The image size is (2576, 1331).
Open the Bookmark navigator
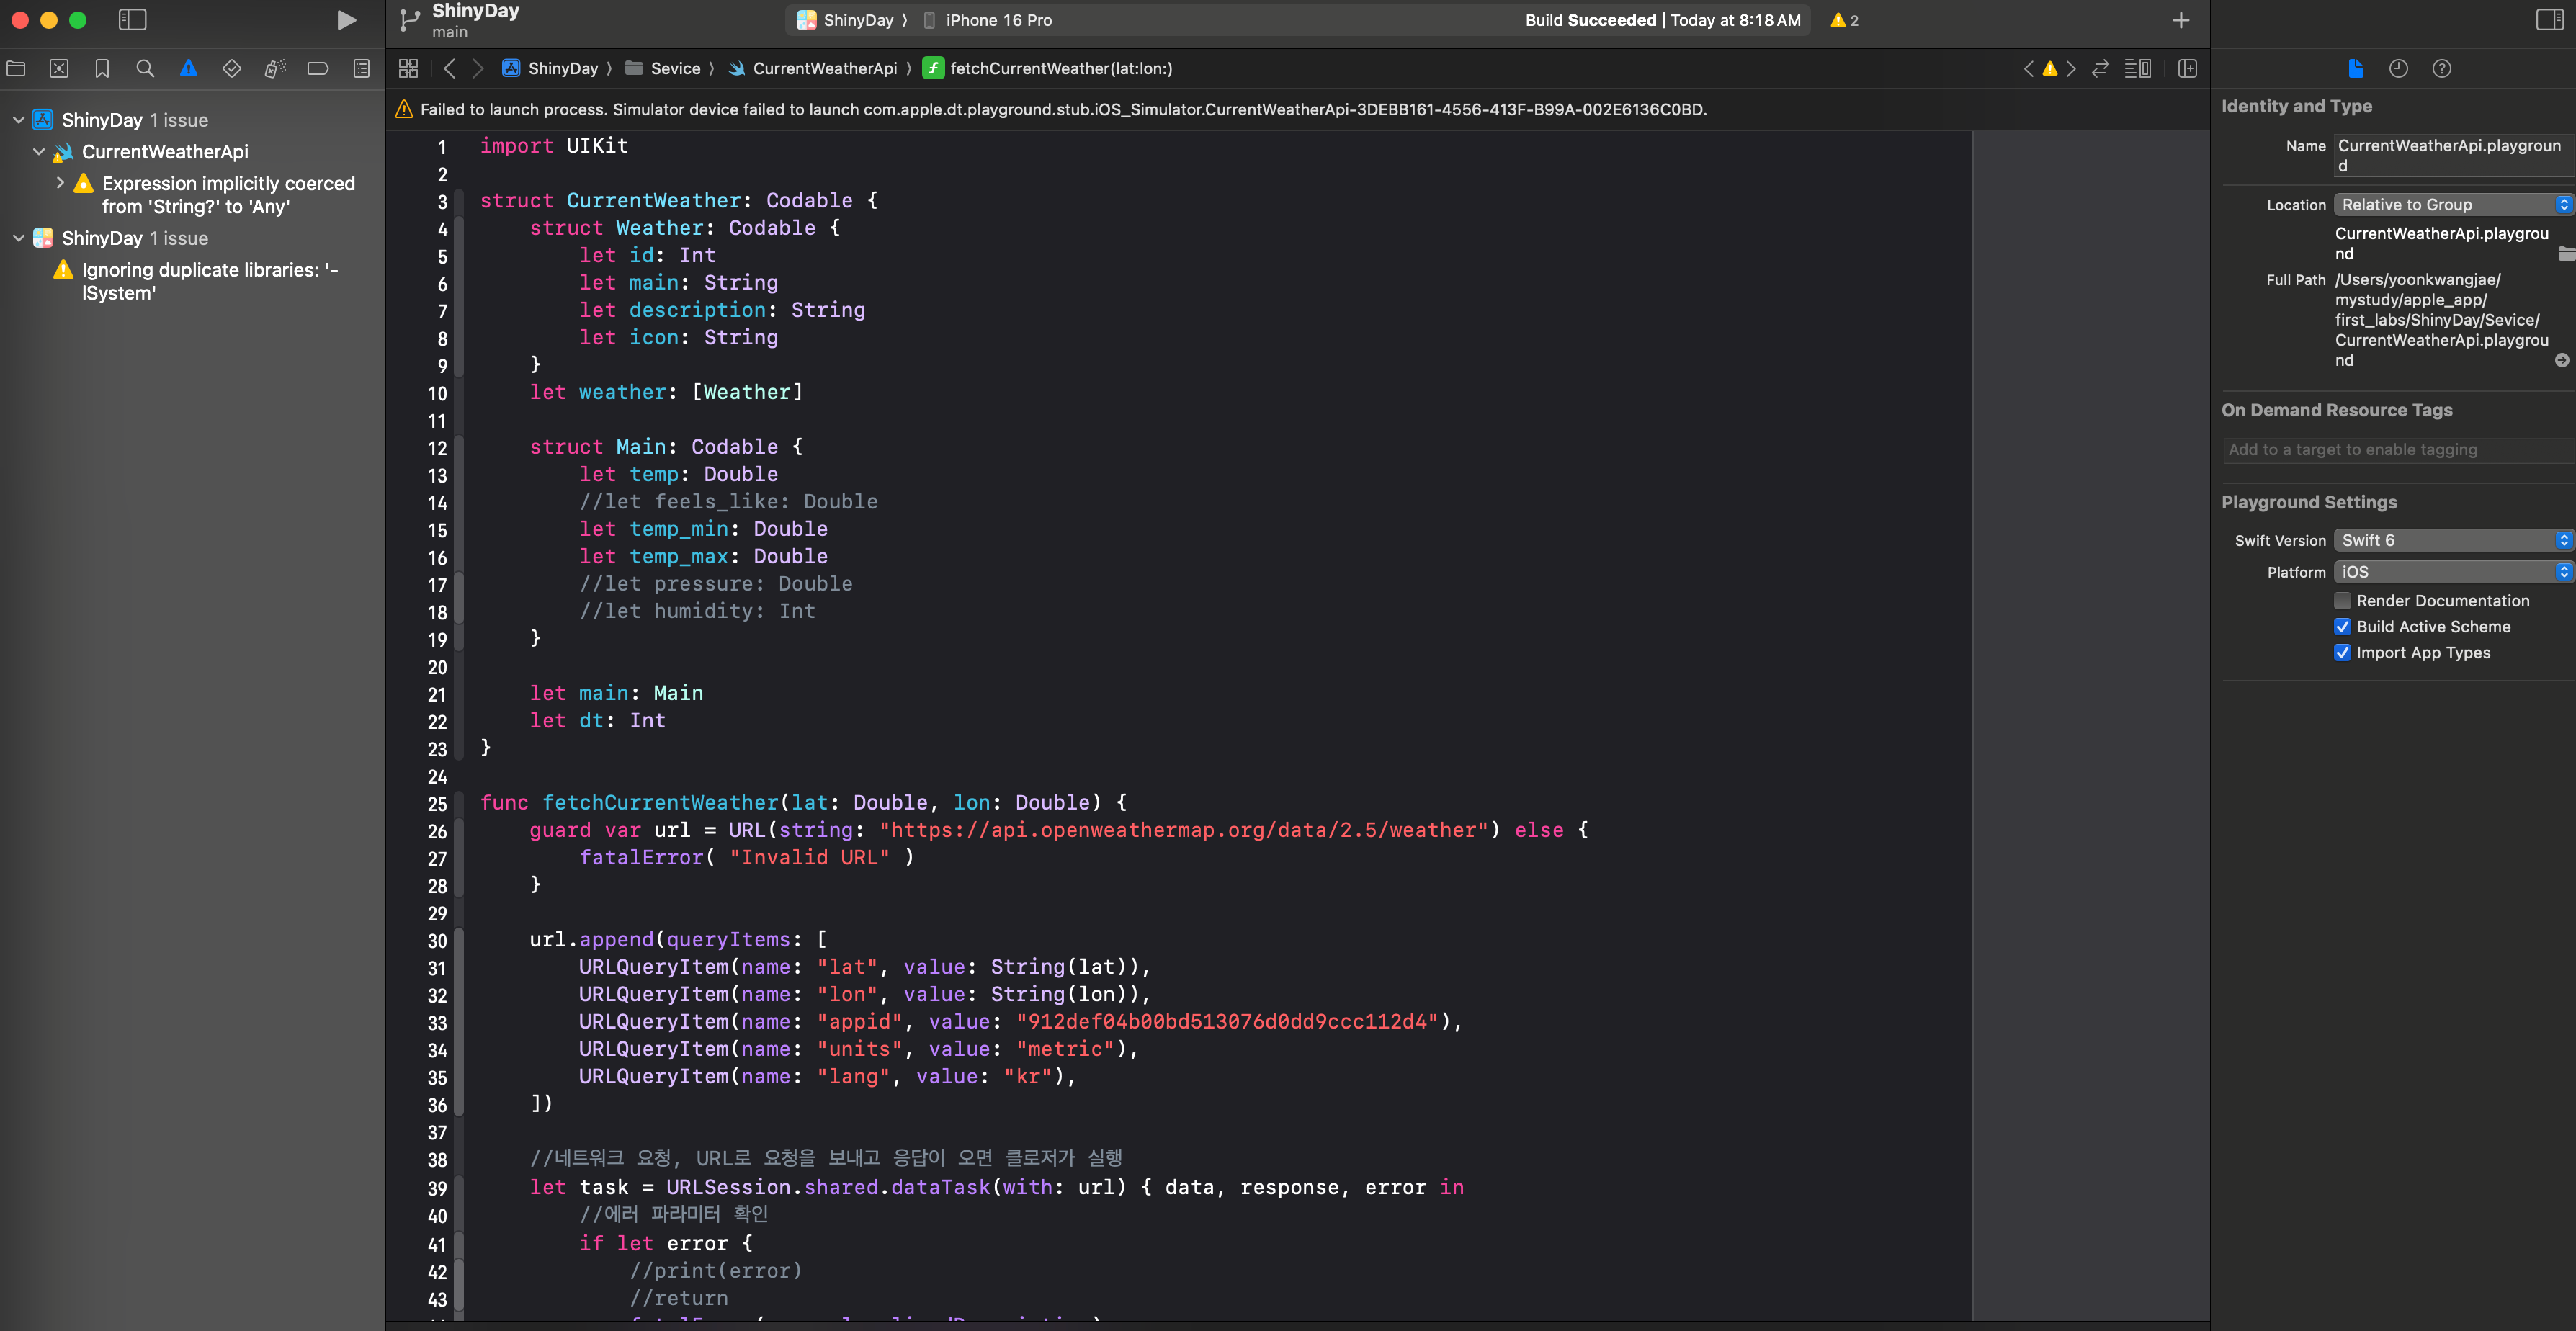(102, 68)
